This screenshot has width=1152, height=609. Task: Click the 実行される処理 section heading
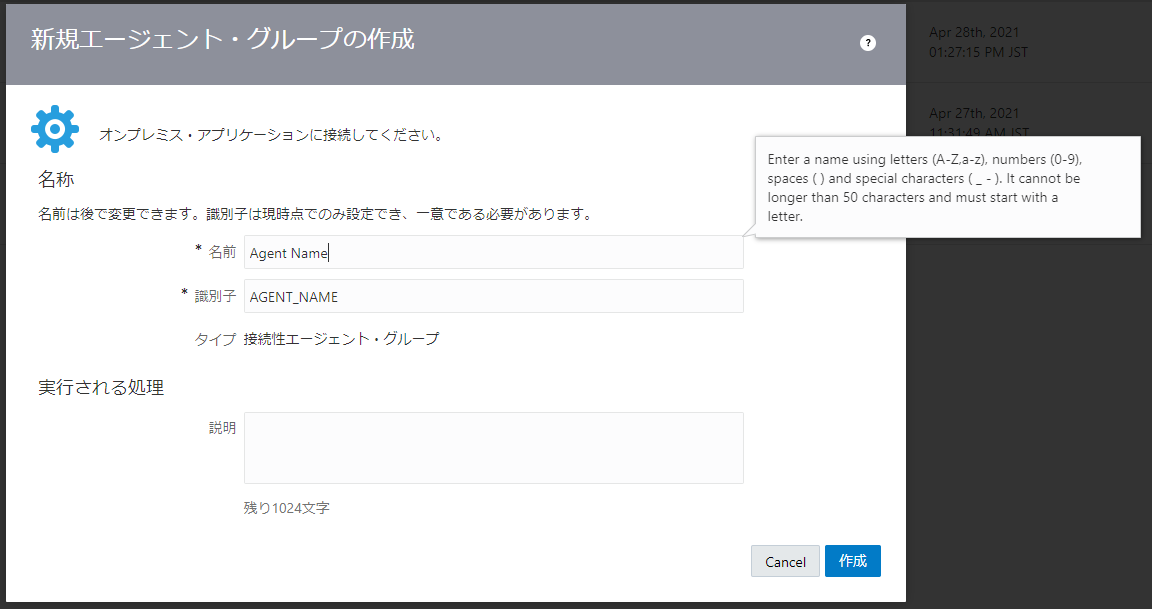pyautogui.click(x=101, y=387)
